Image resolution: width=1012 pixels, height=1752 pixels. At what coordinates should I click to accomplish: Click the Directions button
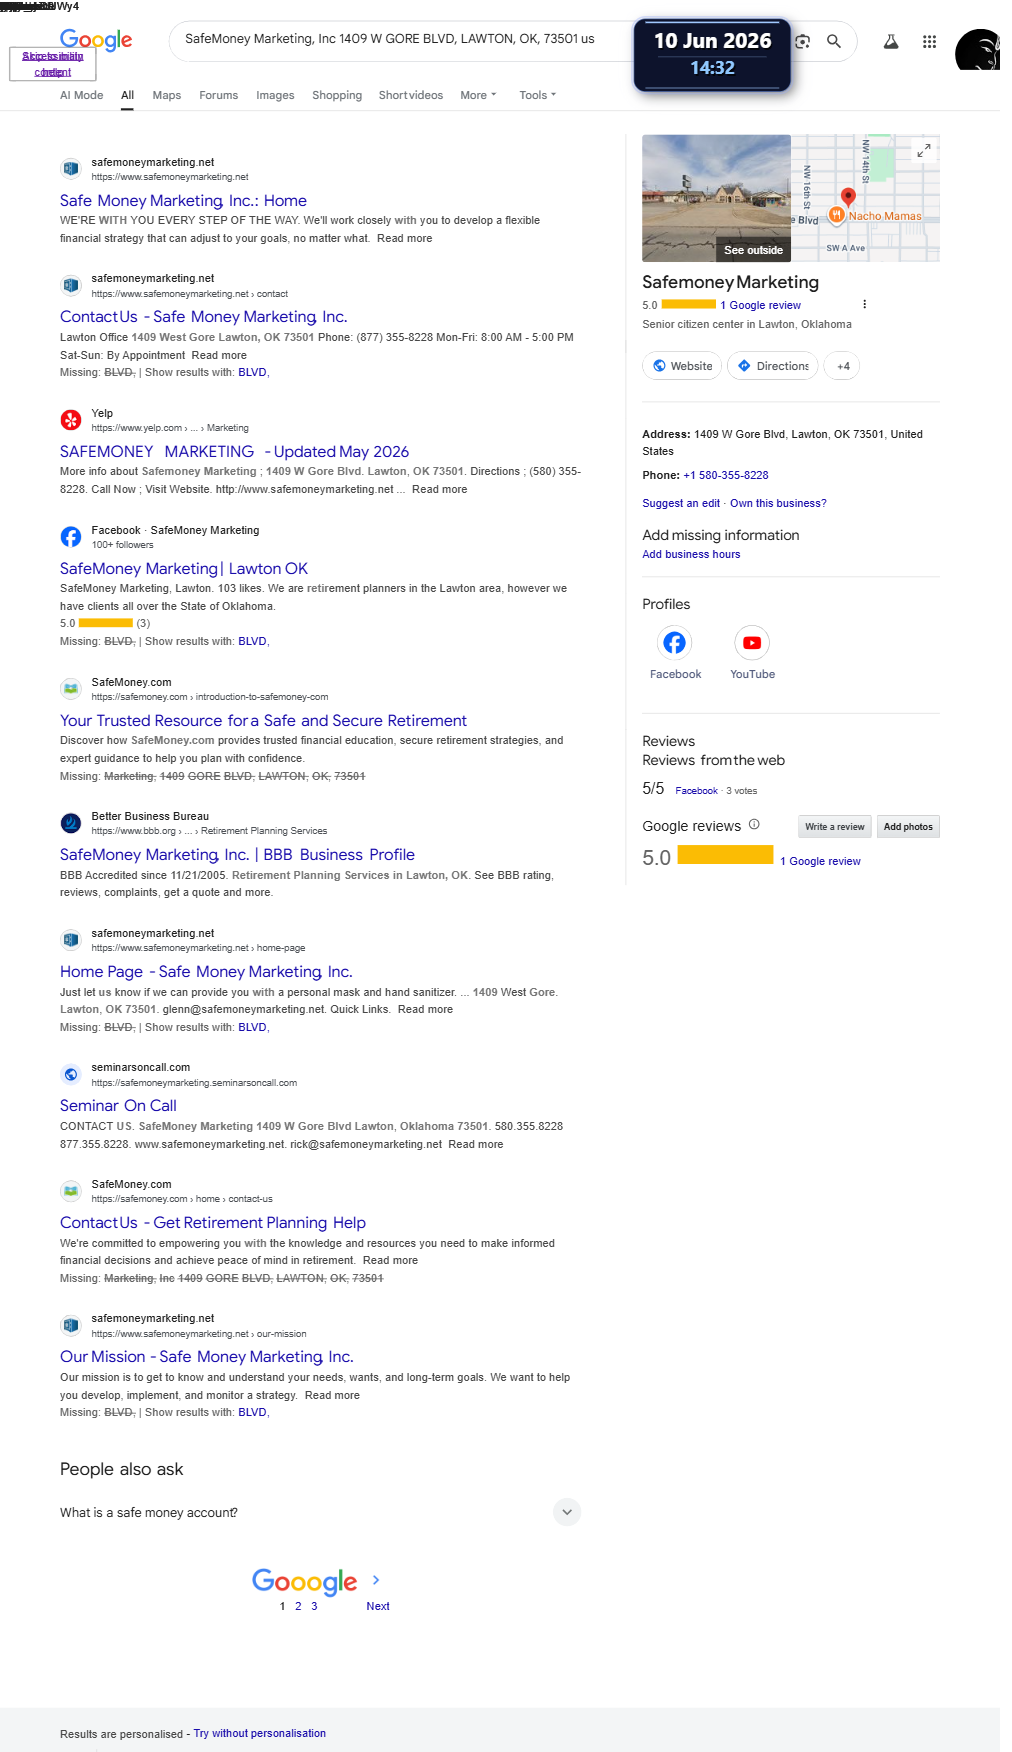pos(773,366)
